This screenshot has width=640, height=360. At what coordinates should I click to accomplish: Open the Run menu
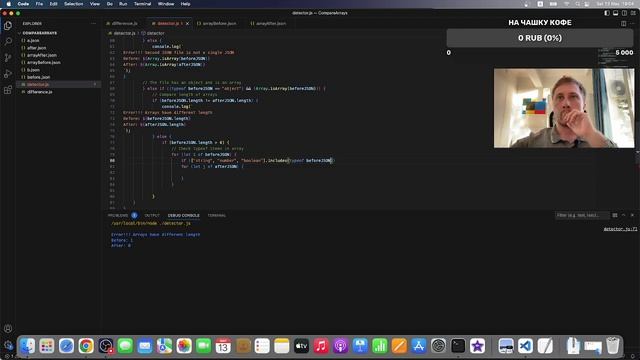123,4
